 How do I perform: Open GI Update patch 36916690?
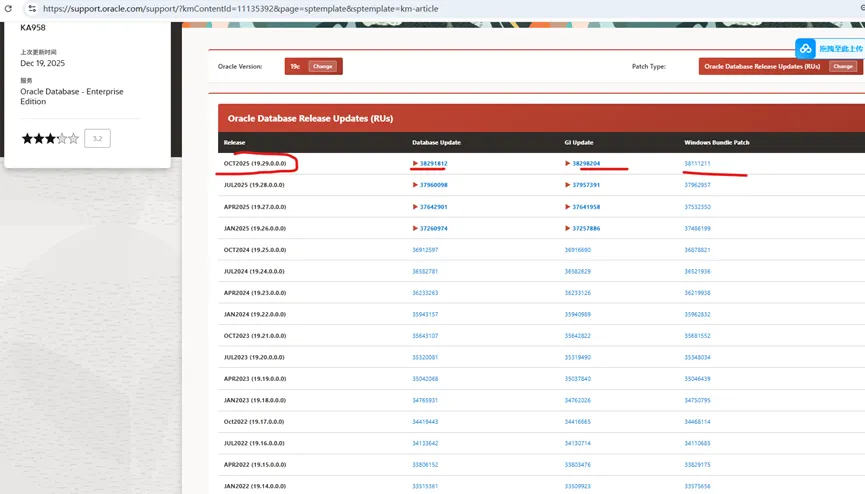(x=578, y=250)
